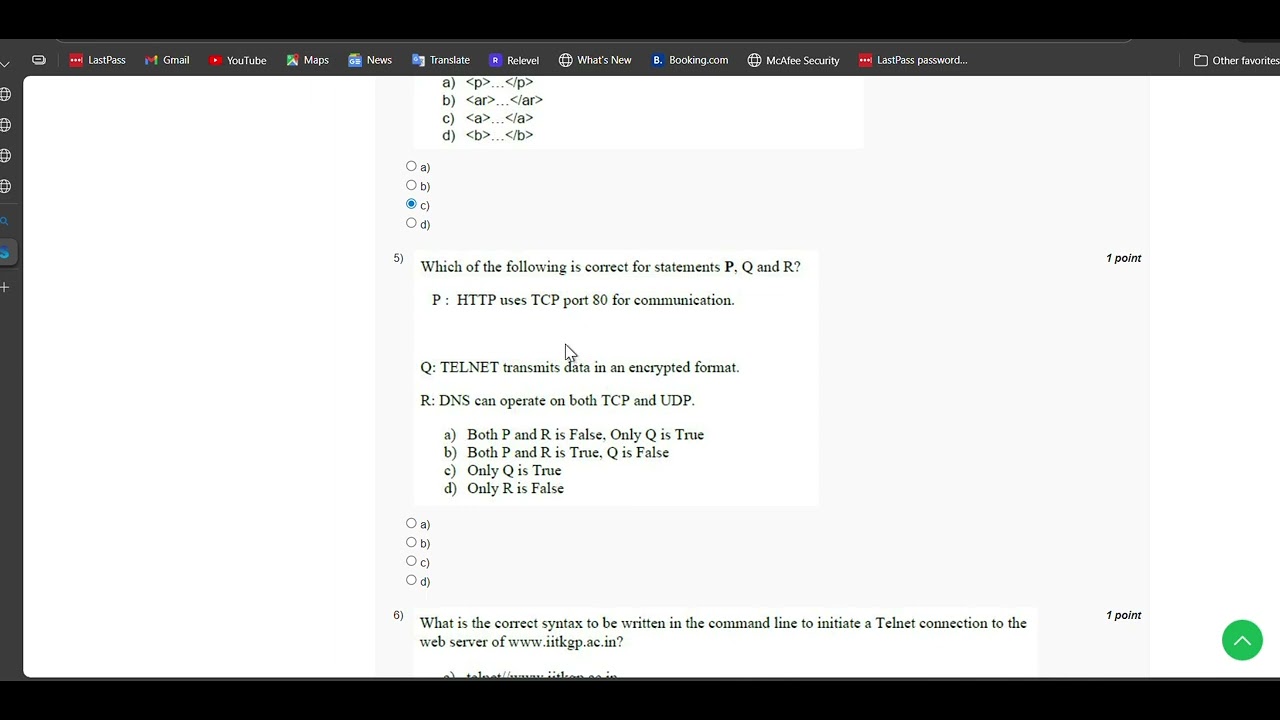Select option a) for the HTML tag question
The width and height of the screenshot is (1280, 720).
(x=411, y=166)
